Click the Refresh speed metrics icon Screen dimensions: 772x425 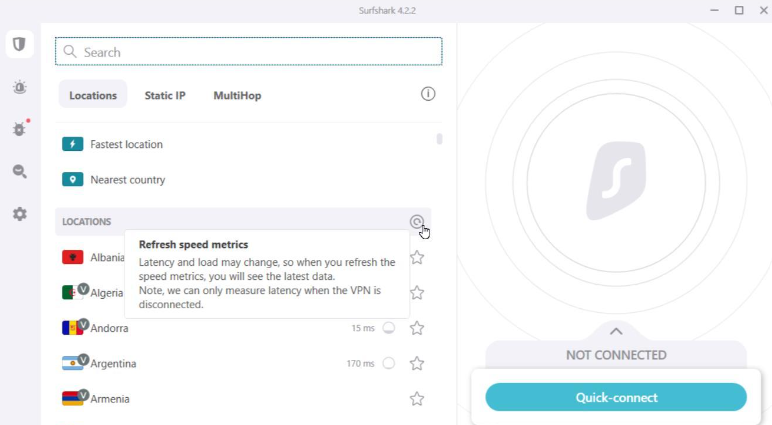(x=417, y=222)
